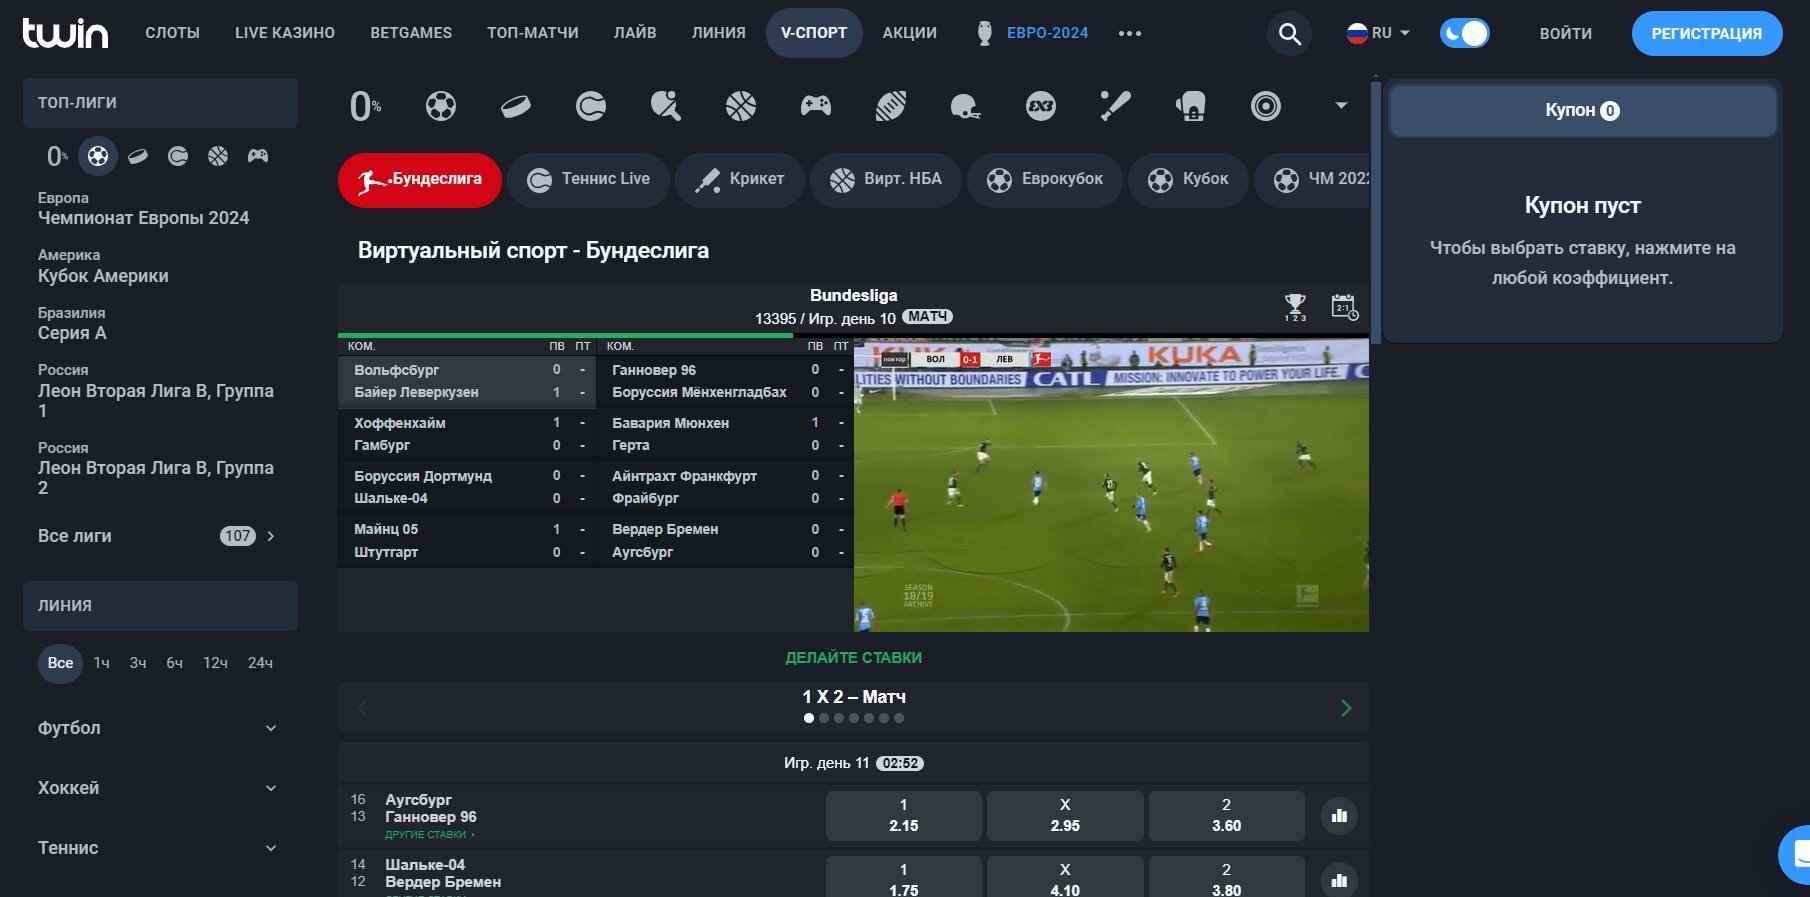Pick the esports gamepad icon
The width and height of the screenshot is (1810, 897).
click(816, 105)
